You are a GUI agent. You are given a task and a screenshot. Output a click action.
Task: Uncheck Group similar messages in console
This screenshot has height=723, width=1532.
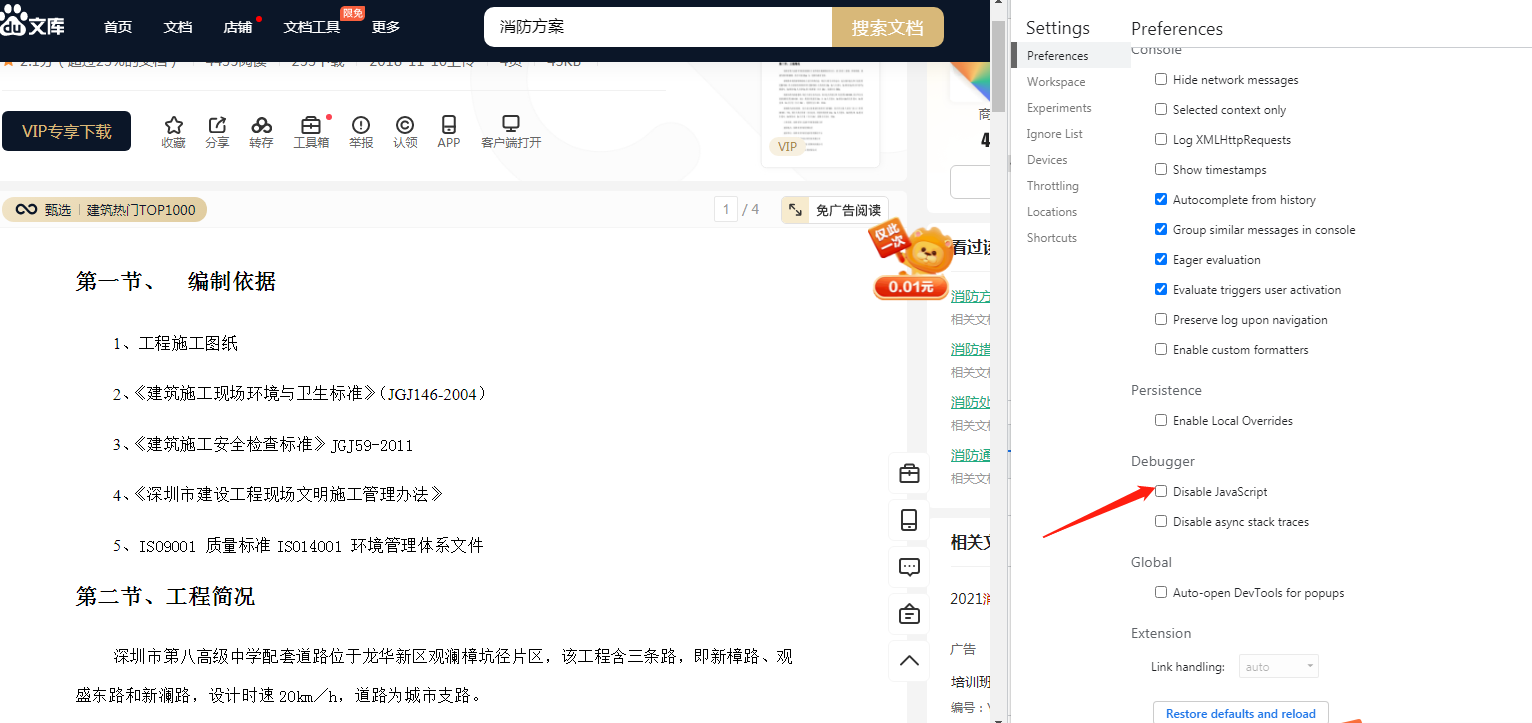1161,229
